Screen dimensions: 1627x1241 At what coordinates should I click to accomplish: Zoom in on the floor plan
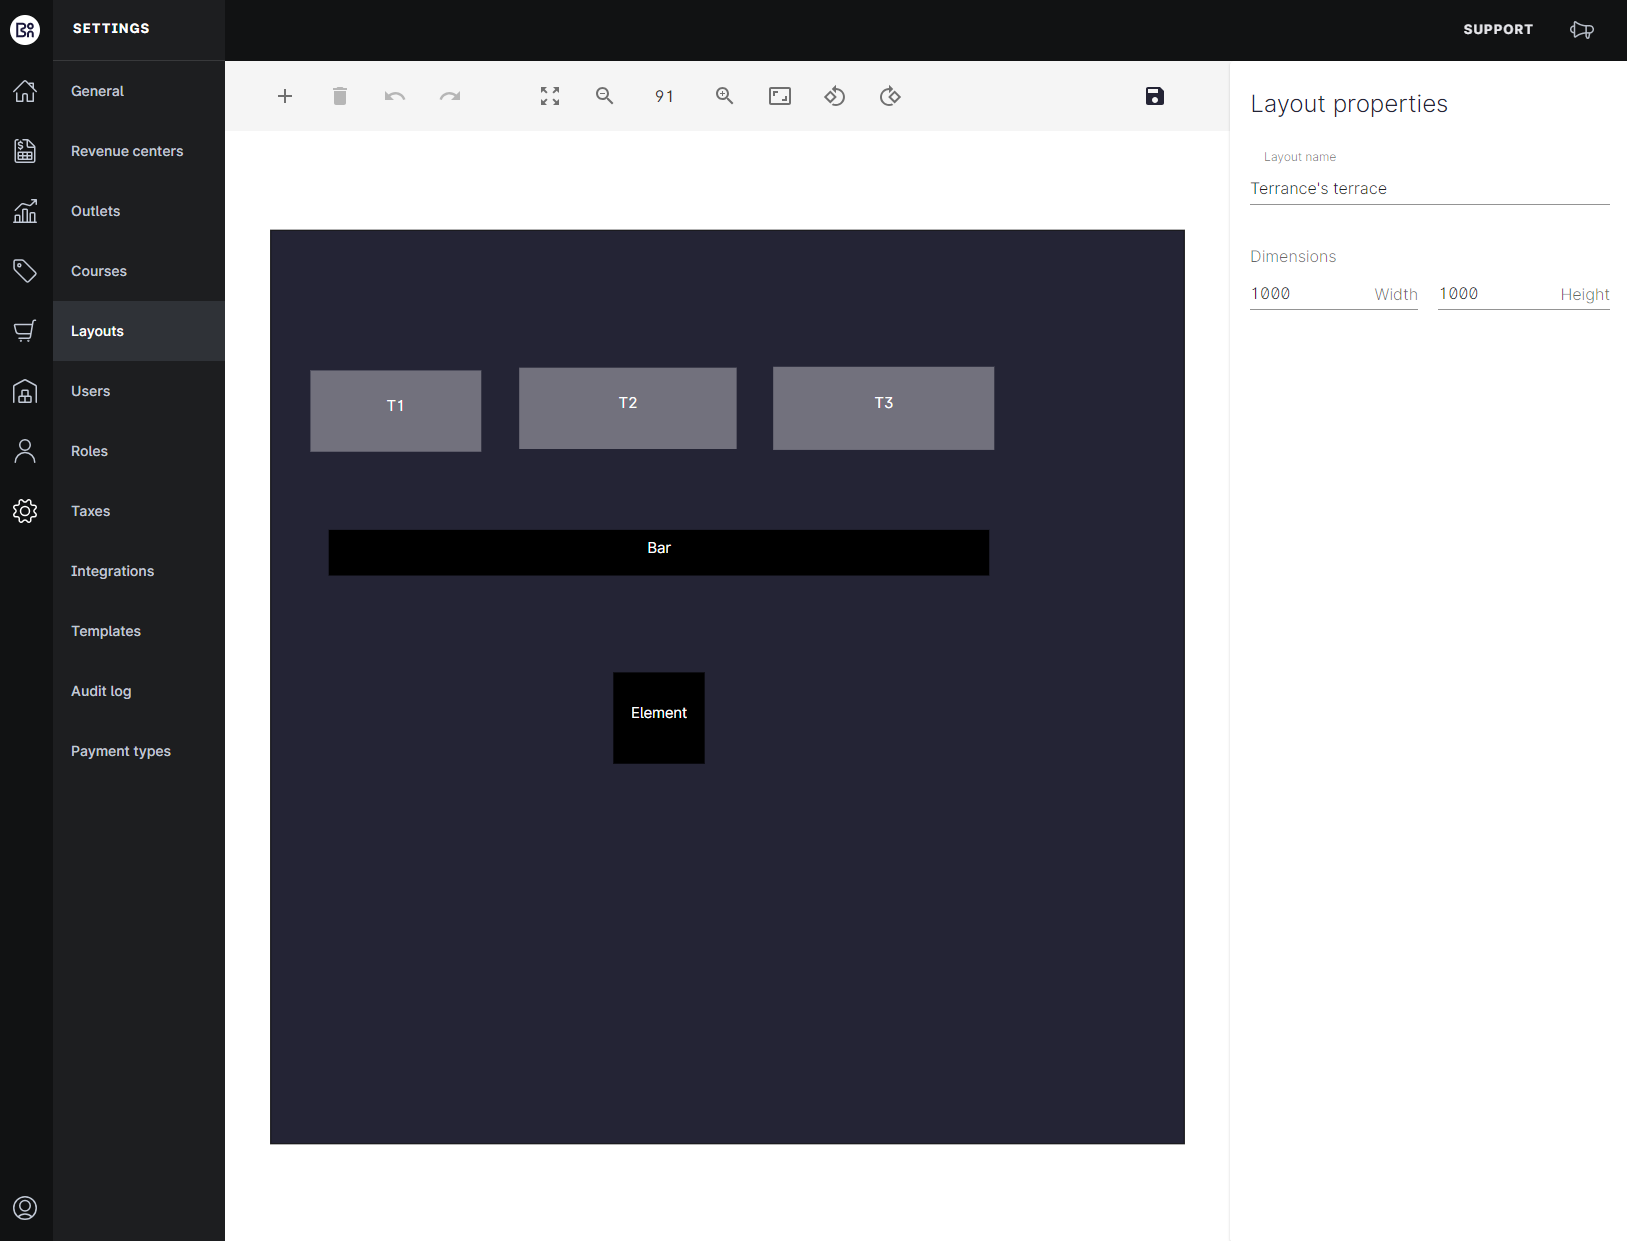(724, 96)
